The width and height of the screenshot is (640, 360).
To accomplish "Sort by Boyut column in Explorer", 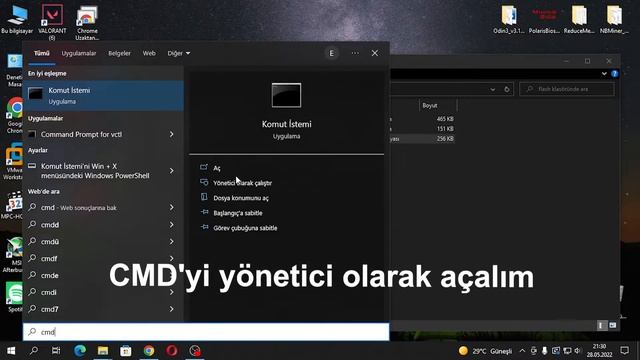I will 437,106.
